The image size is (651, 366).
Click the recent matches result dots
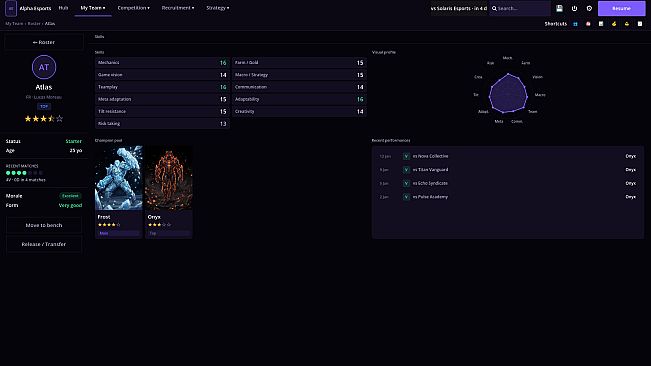pos(24,173)
